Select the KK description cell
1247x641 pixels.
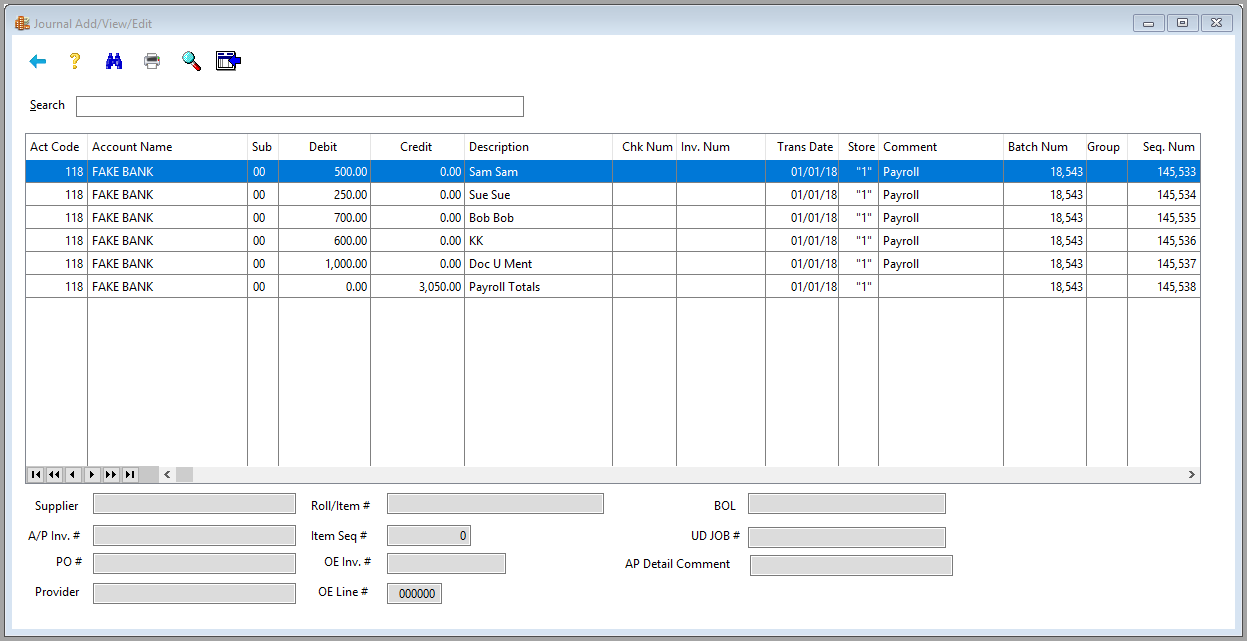[x=539, y=241]
